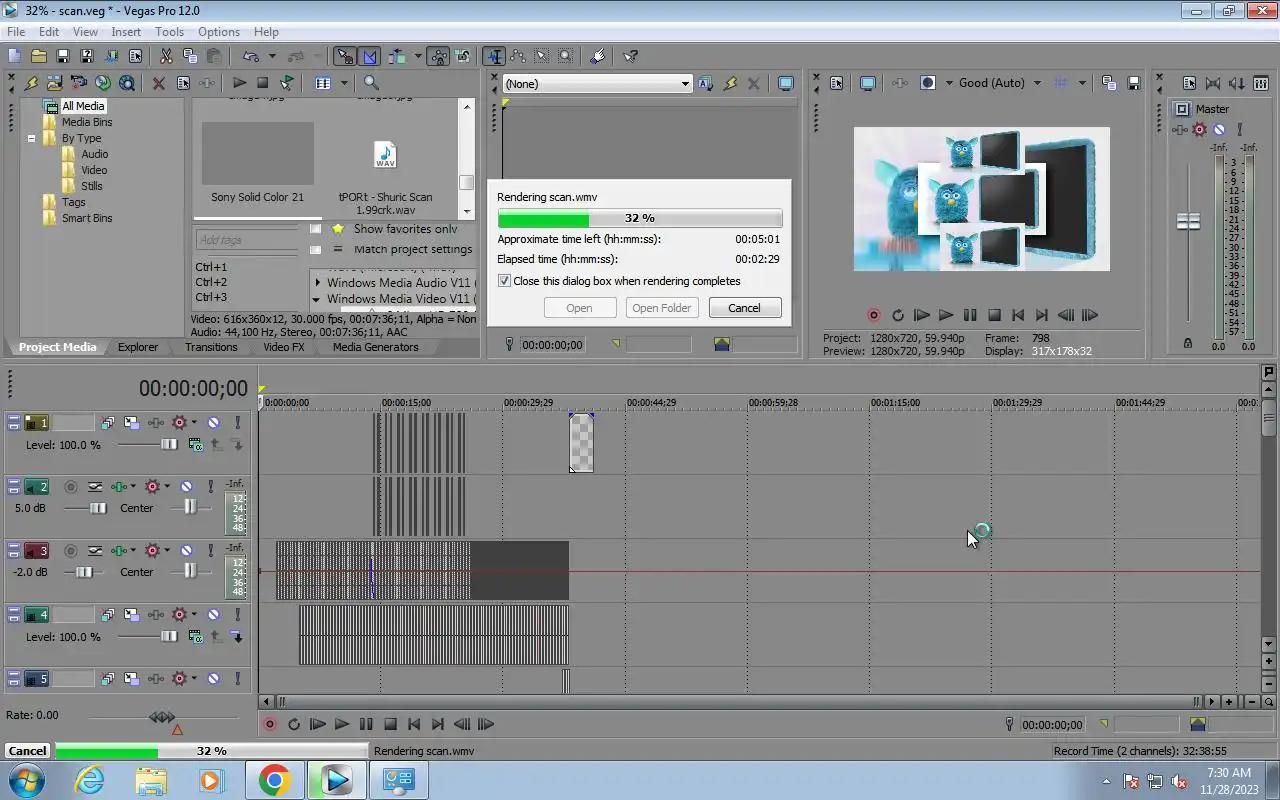Open Track Motion on video track 1

[x=131, y=423]
